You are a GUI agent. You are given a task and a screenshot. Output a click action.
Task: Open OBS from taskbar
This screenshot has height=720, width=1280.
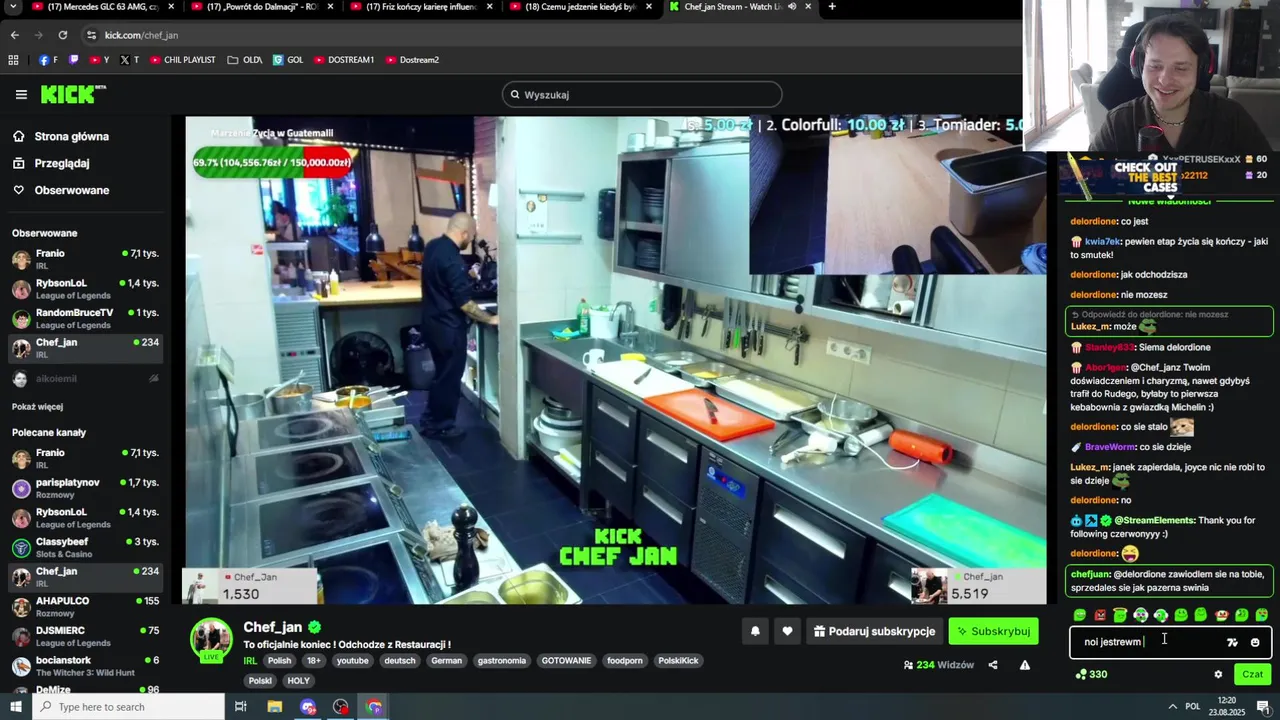point(341,707)
